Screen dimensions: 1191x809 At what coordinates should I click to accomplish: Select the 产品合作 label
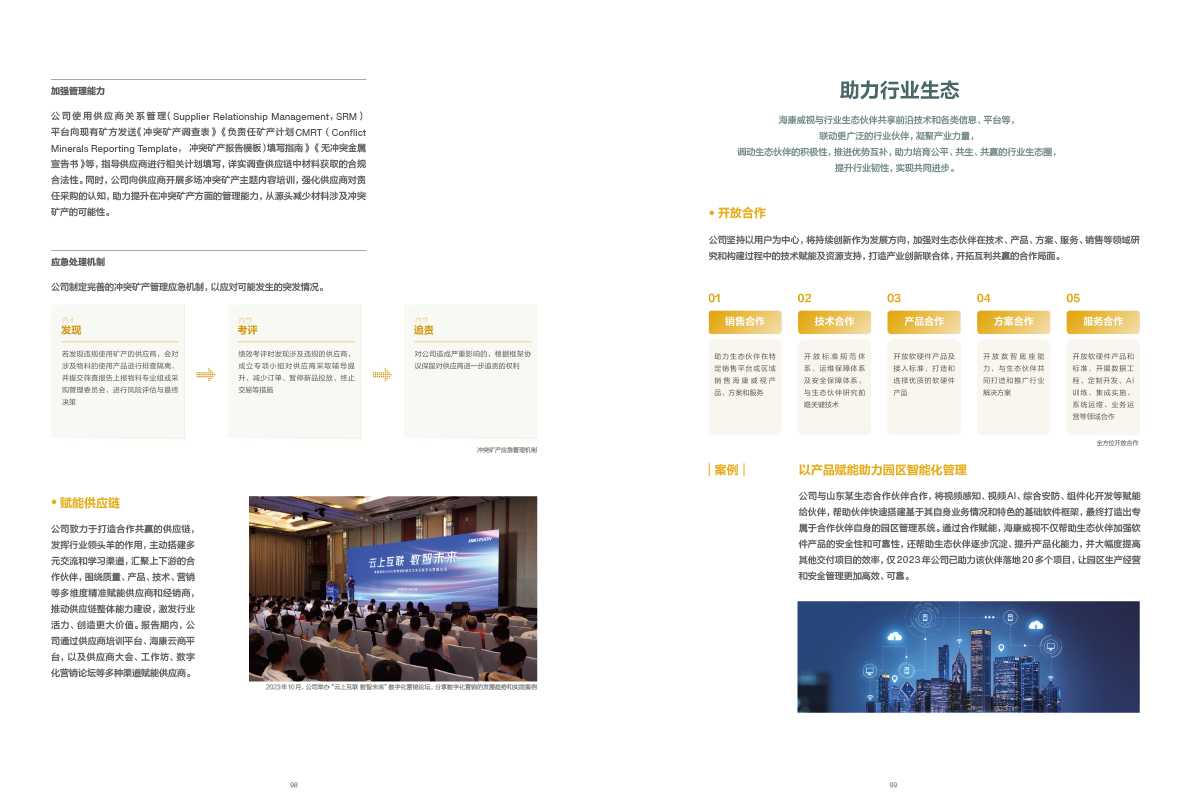coord(924,322)
